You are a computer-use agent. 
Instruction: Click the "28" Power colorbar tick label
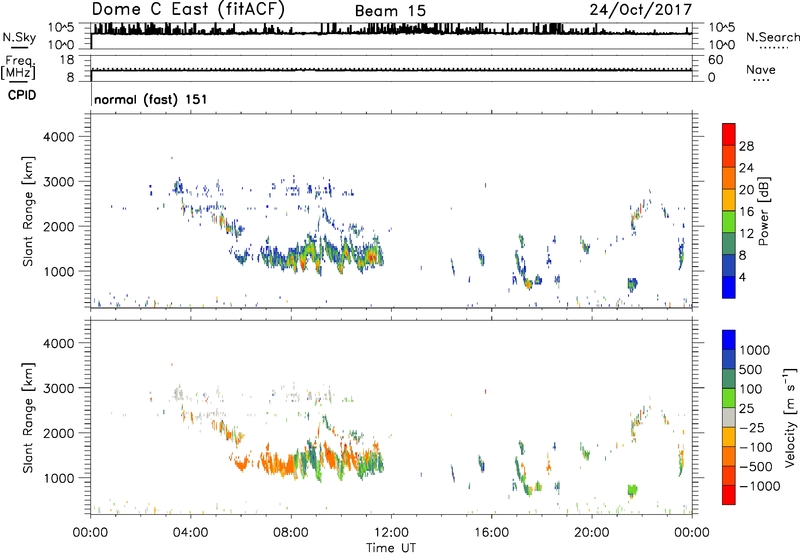tap(746, 146)
